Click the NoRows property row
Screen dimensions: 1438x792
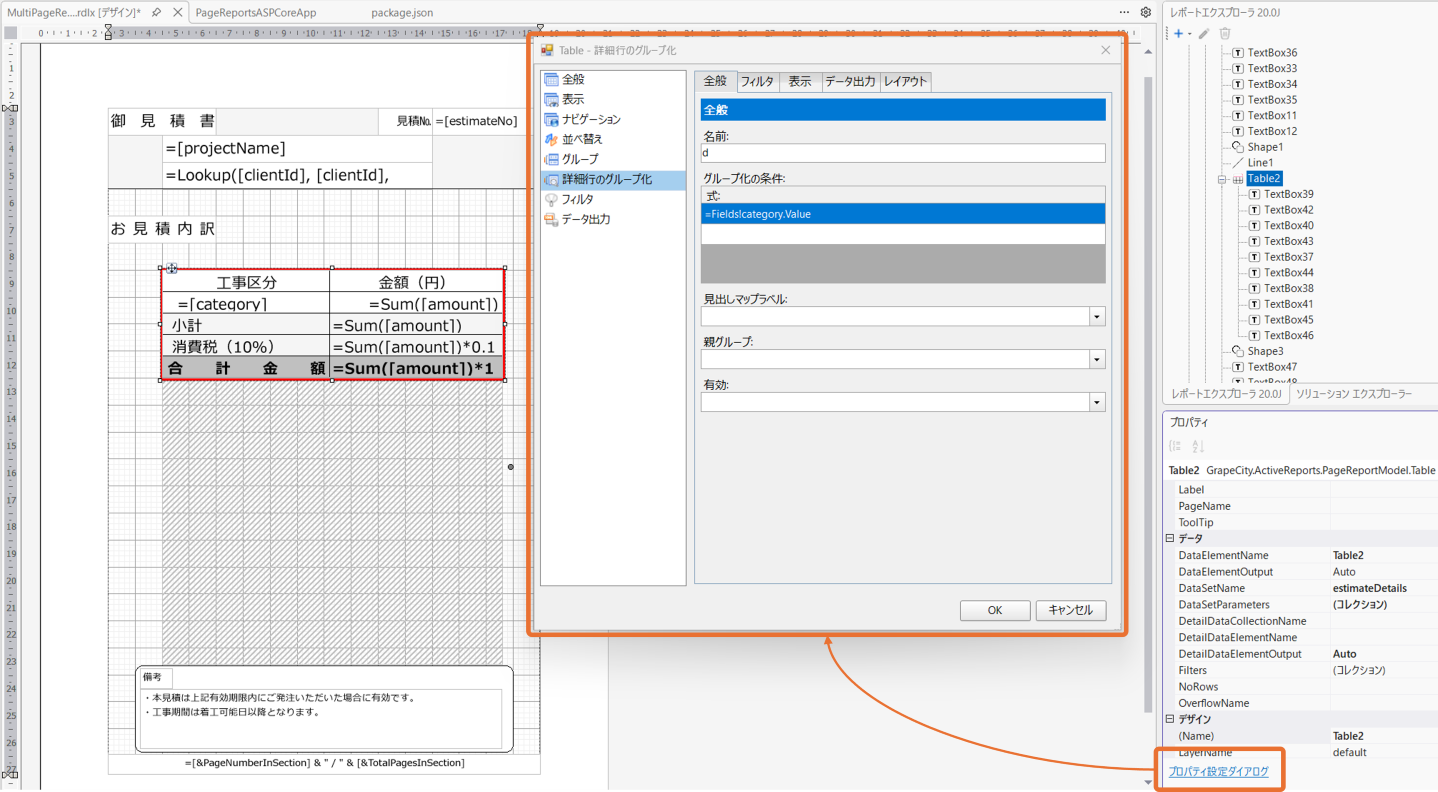[1300, 687]
